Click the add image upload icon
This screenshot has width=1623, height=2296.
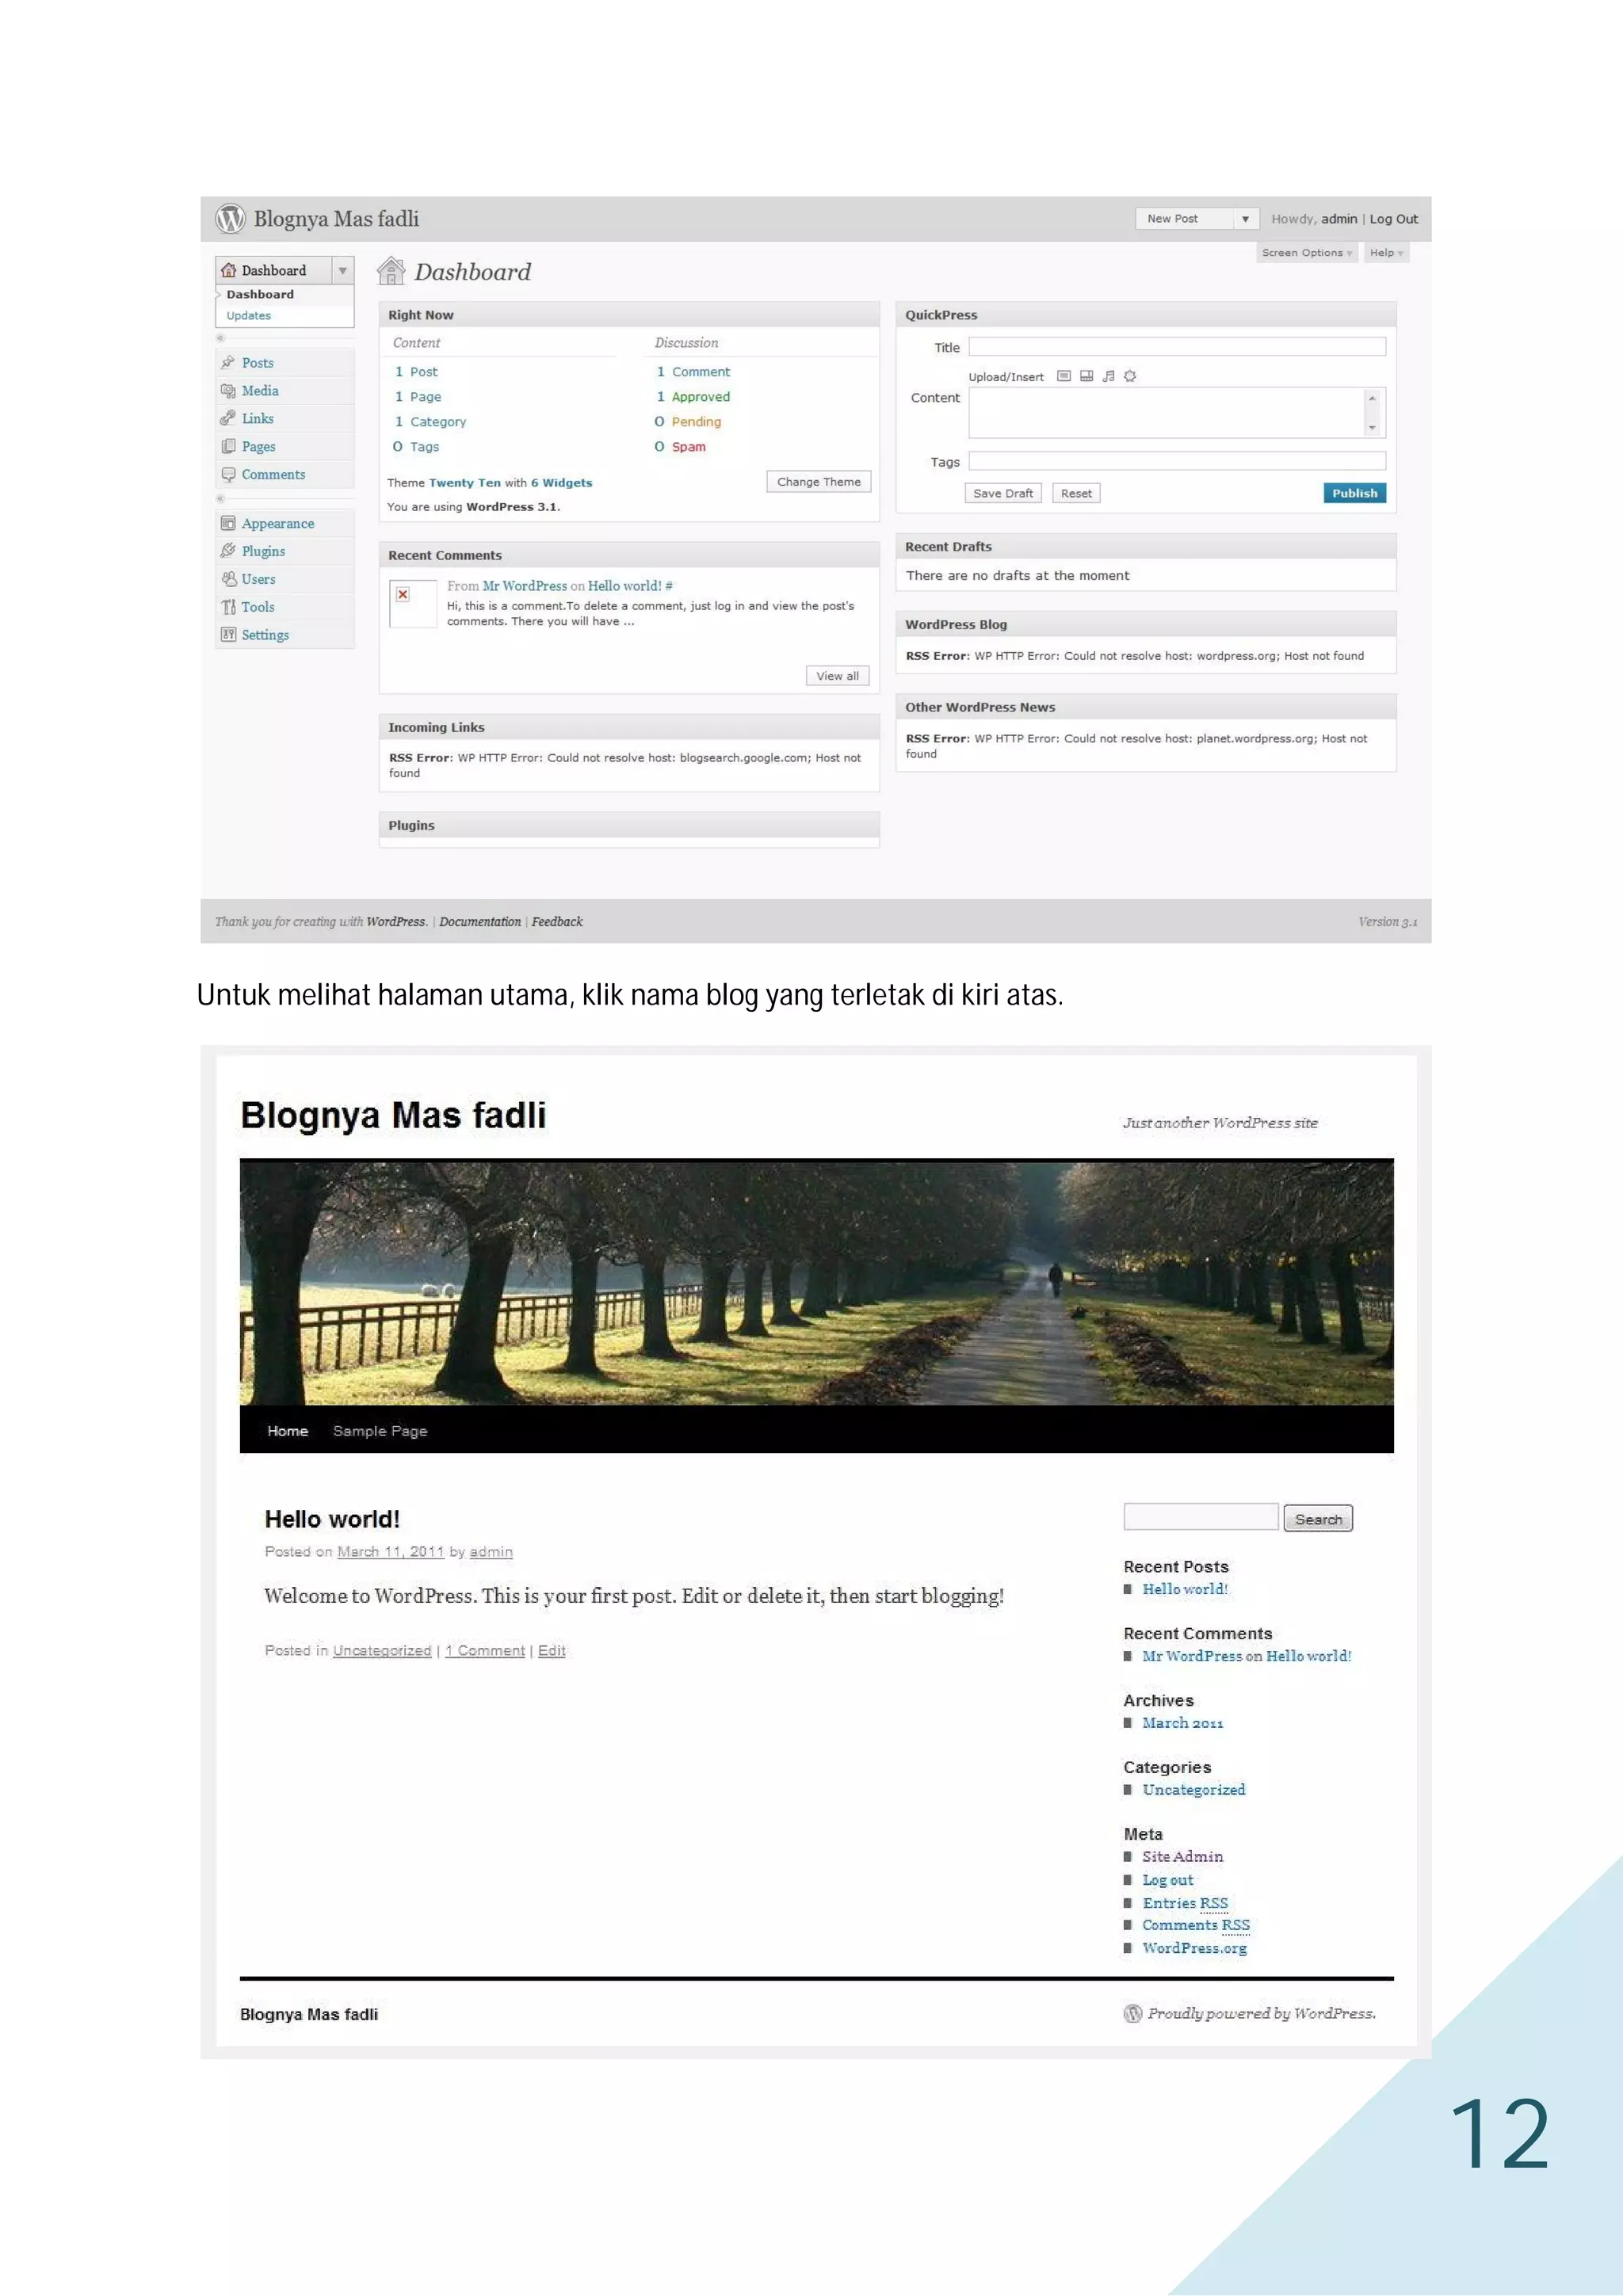(1064, 376)
